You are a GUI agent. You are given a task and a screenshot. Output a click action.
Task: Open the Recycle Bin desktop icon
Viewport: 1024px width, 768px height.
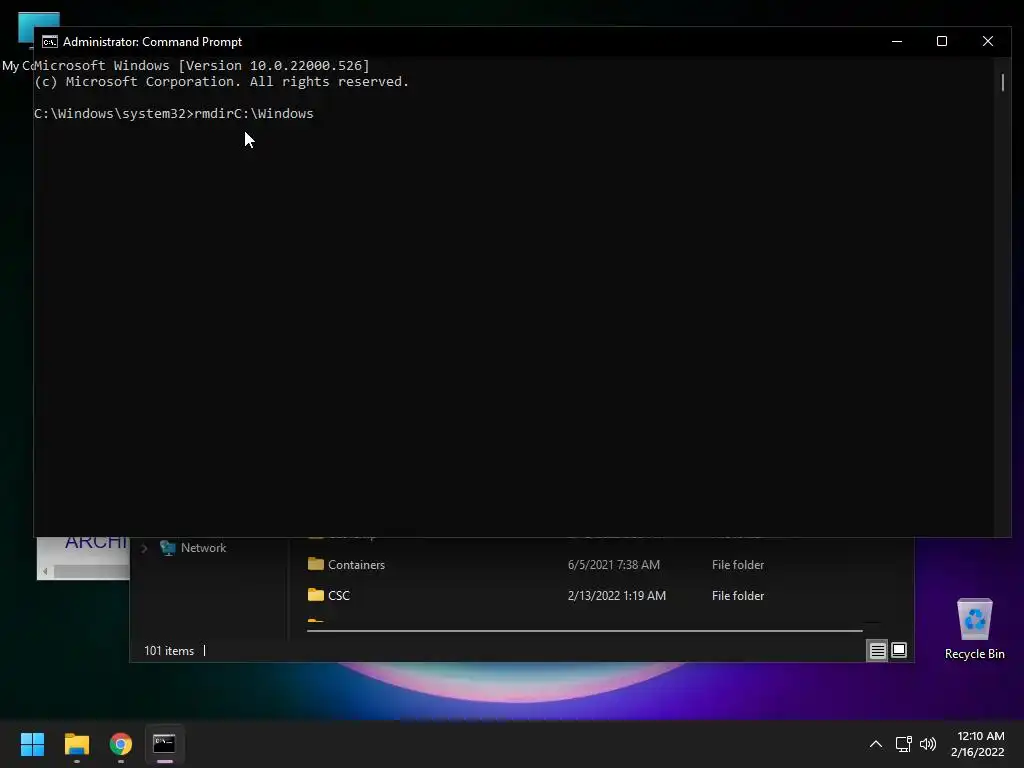(x=974, y=628)
